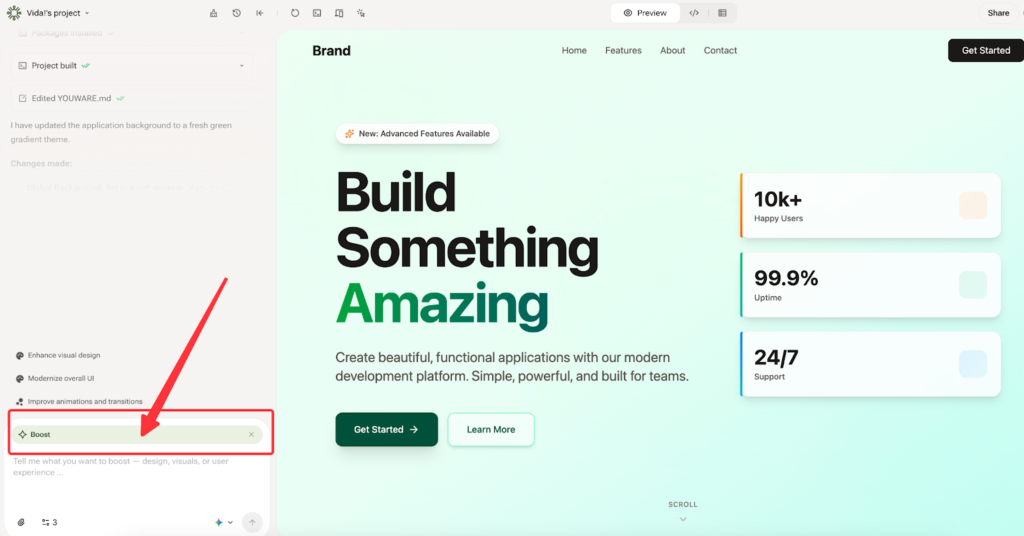This screenshot has height=536, width=1024.
Task: Switch to the table layout view icon
Action: [x=722, y=13]
